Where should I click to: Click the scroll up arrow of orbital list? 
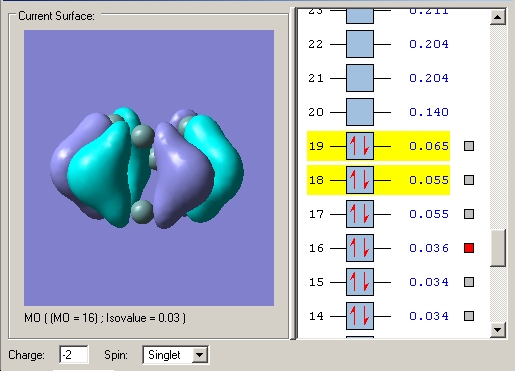coord(498,17)
